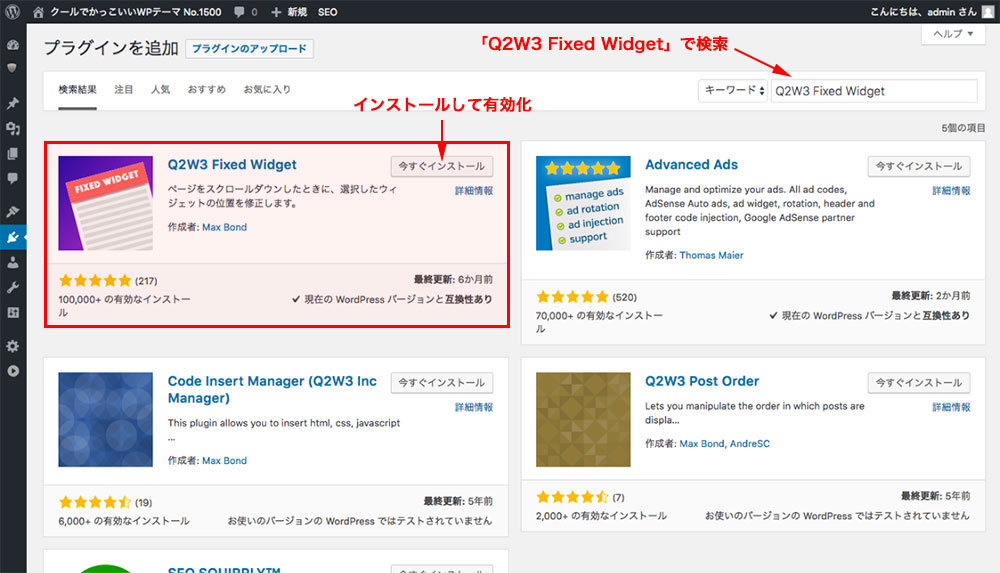Open 詳細情報 for Advanced Ads
Viewport: 1000px width, 573px height.
tap(951, 191)
